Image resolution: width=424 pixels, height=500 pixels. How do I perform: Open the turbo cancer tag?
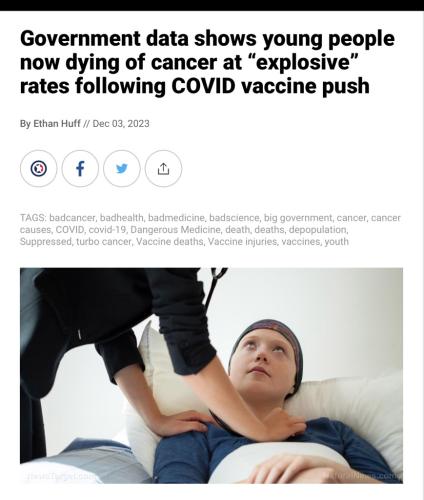coord(104,241)
